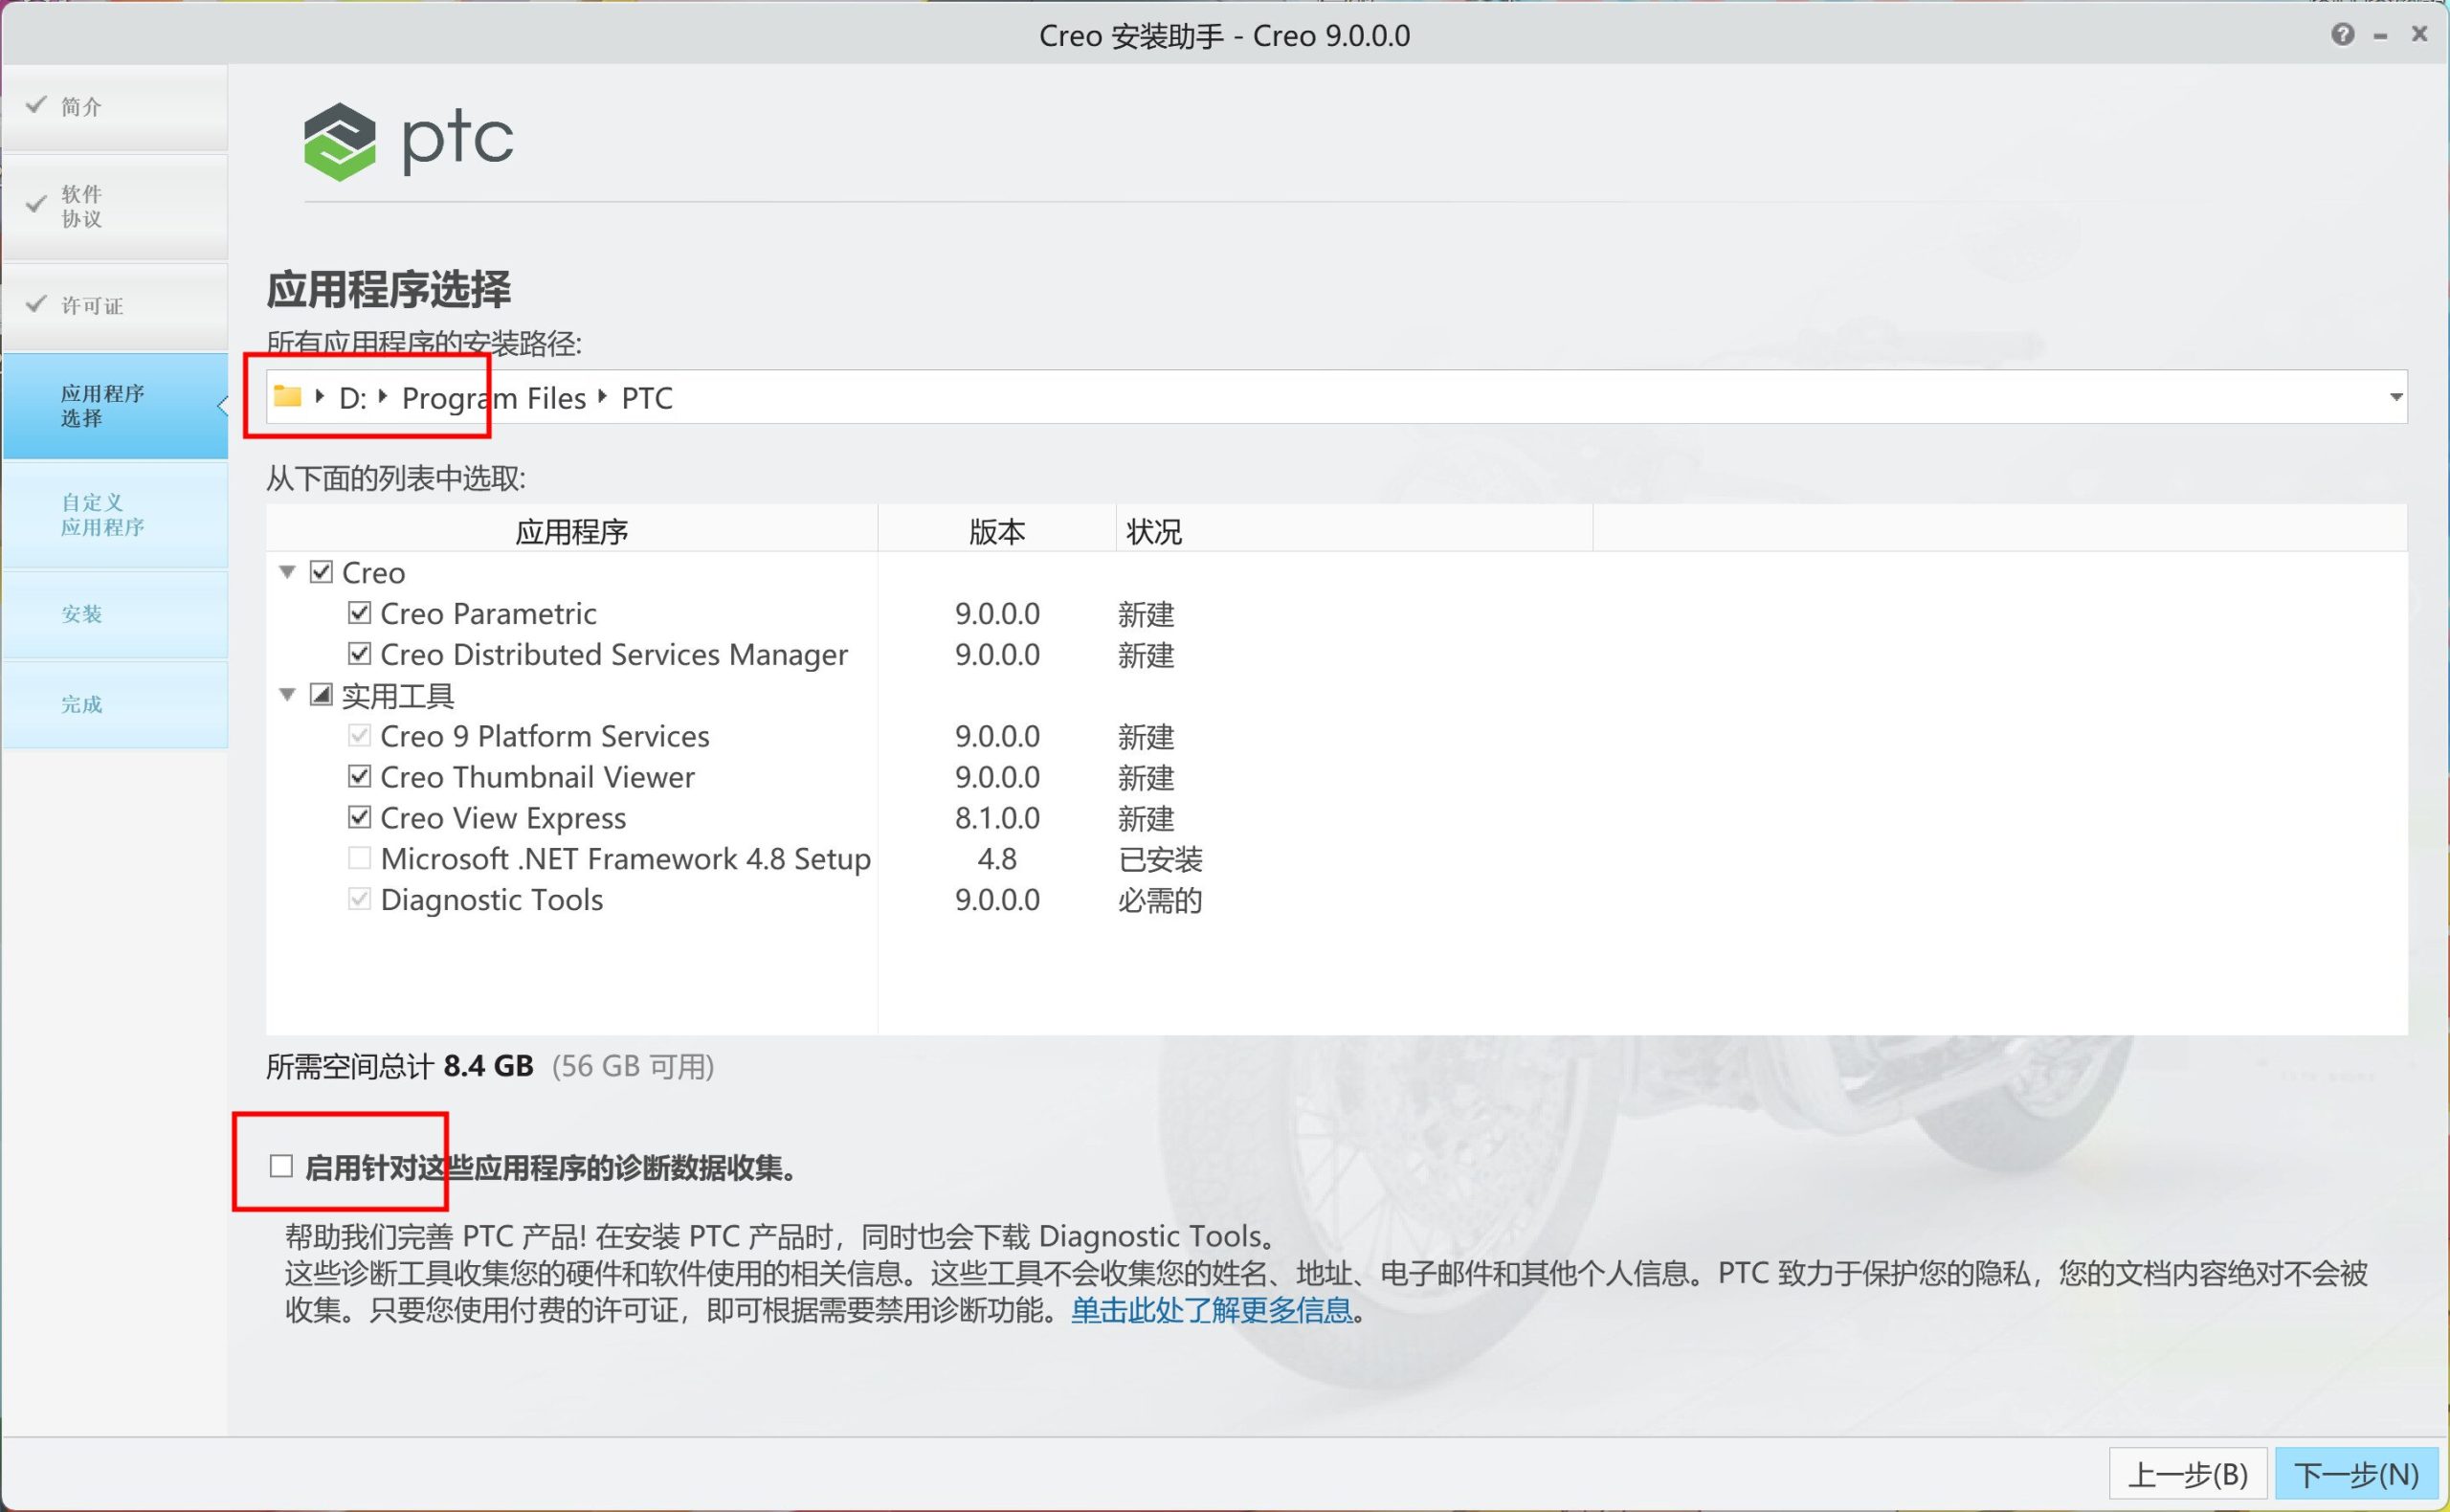Image resolution: width=2450 pixels, height=1512 pixels.
Task: Minimize the Creo installer window
Action: 2381,36
